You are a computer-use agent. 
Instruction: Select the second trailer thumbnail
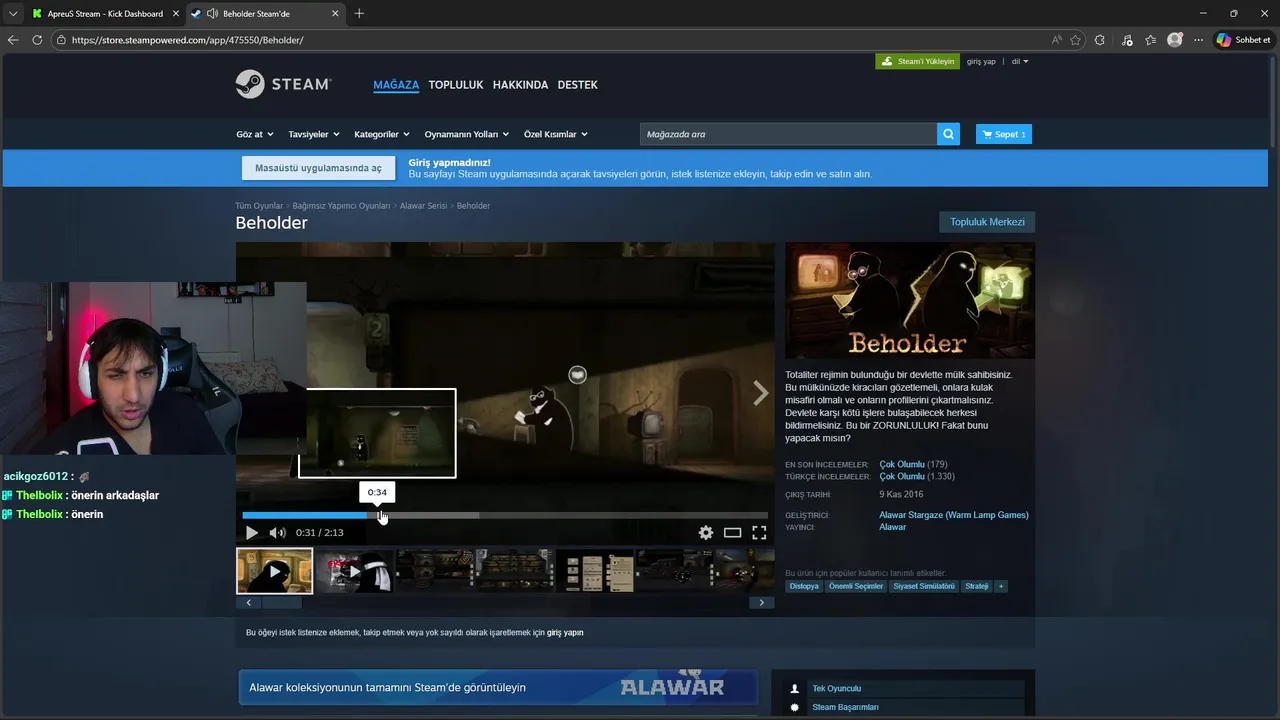point(354,571)
